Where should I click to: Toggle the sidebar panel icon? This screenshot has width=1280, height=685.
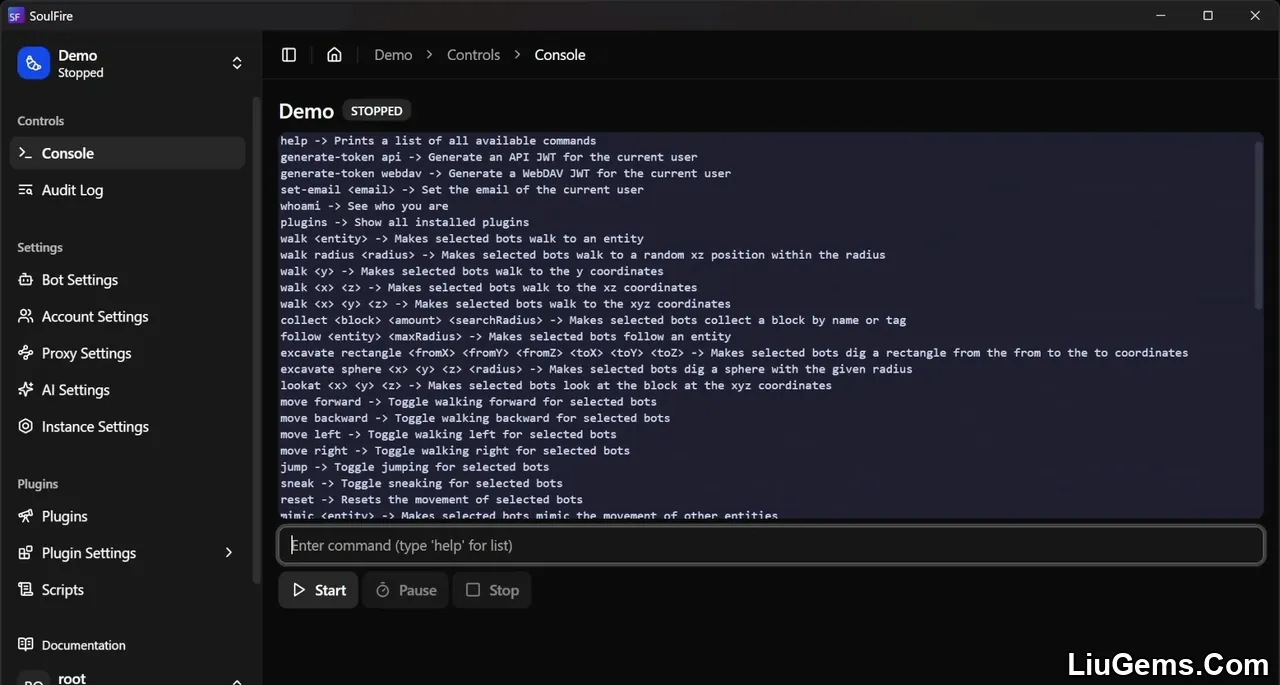point(289,55)
